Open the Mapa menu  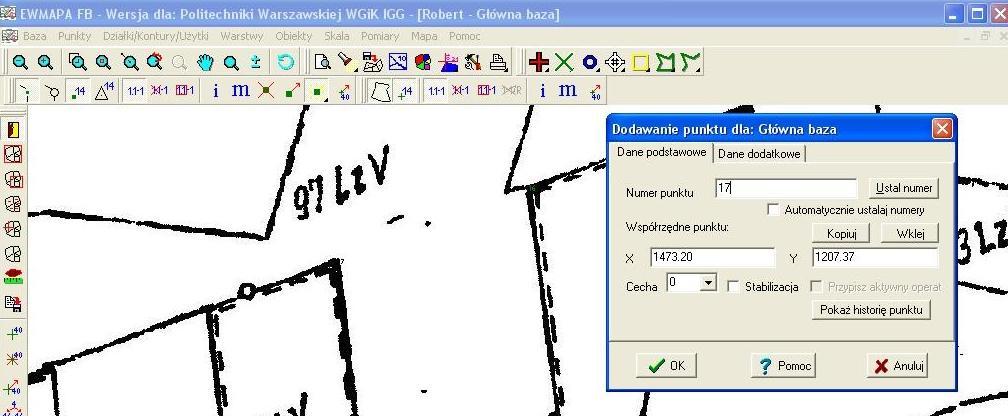click(x=424, y=36)
